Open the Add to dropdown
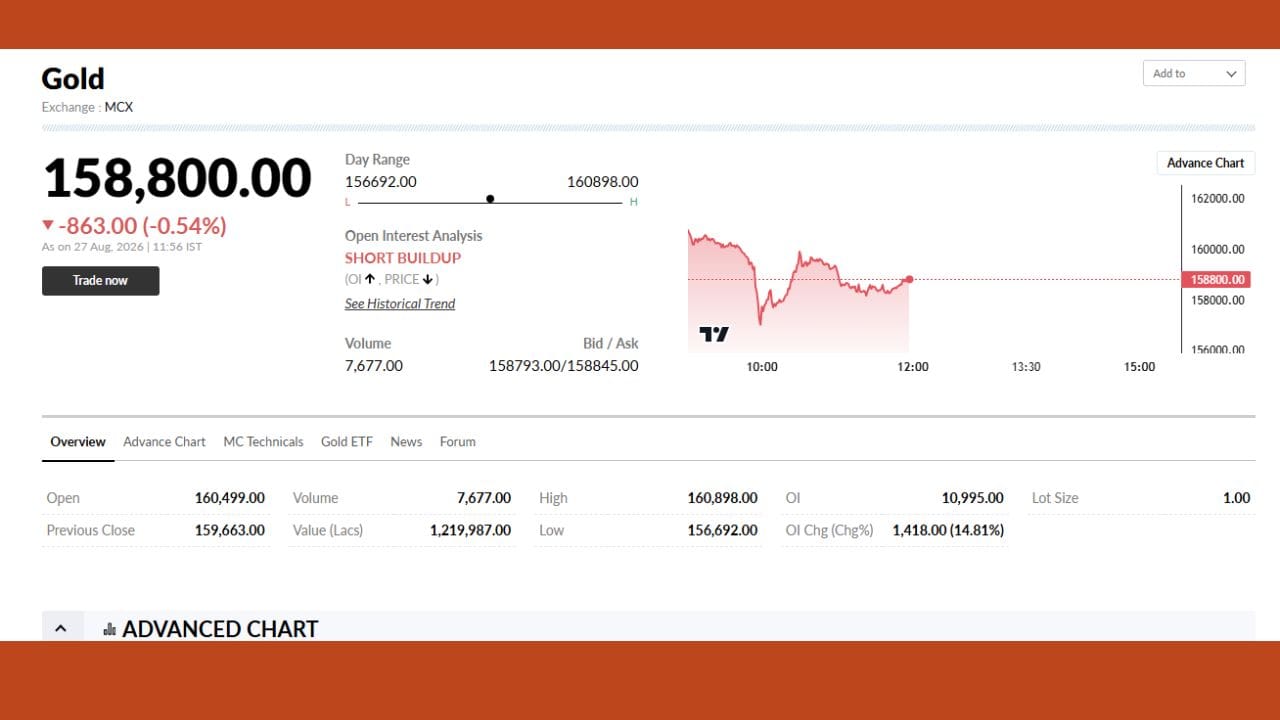This screenshot has width=1280, height=720. [x=1194, y=73]
